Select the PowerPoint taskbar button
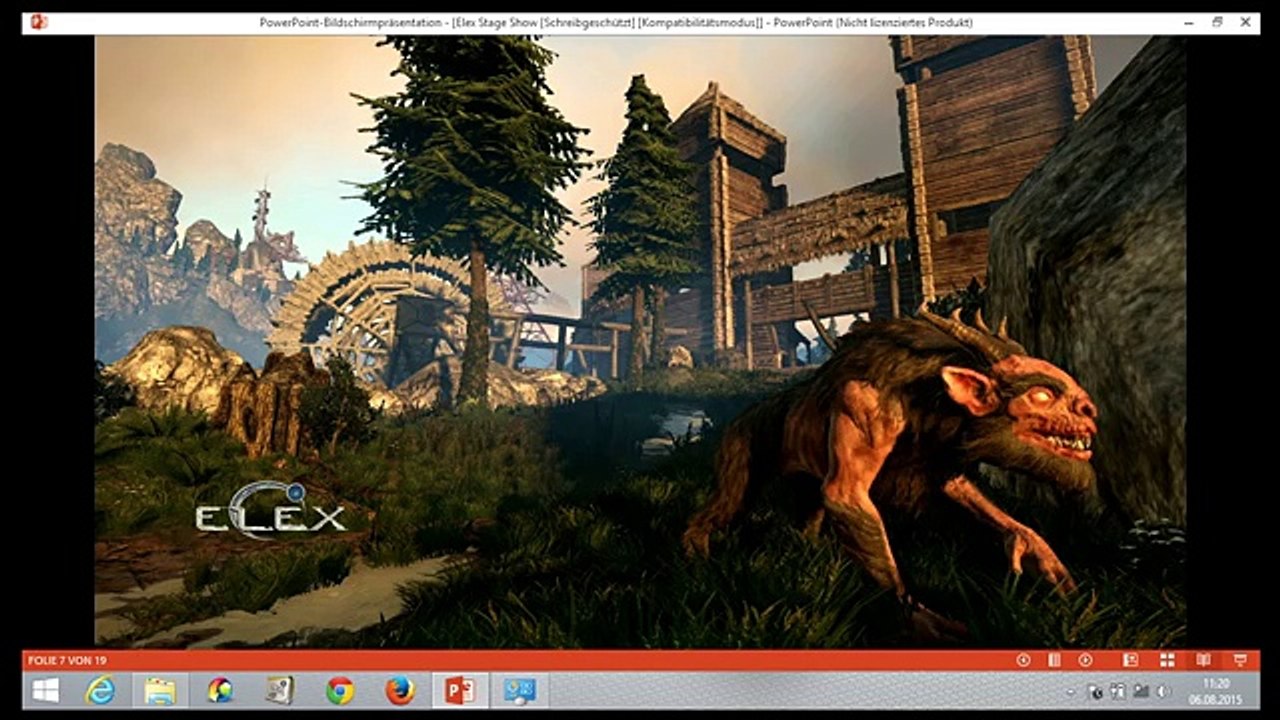This screenshot has width=1280, height=720. tap(460, 690)
